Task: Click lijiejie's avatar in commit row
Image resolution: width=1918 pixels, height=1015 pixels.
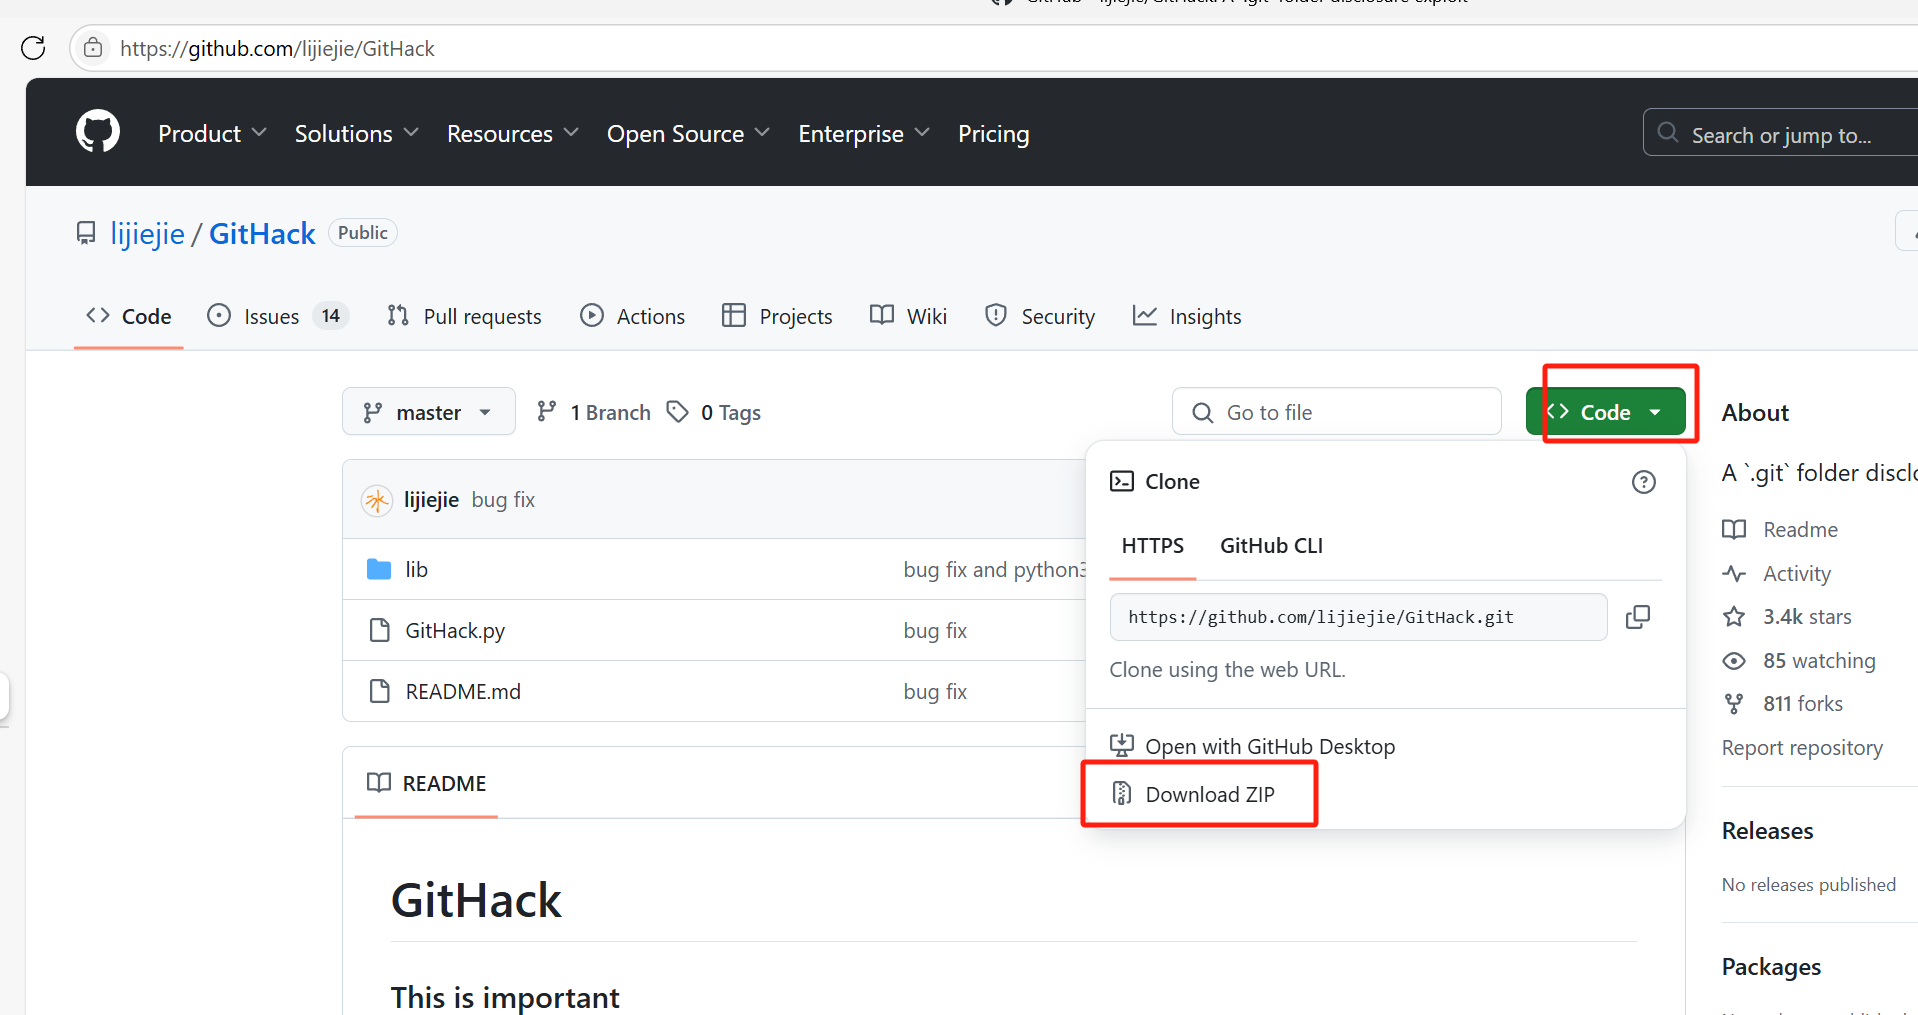Action: (377, 500)
